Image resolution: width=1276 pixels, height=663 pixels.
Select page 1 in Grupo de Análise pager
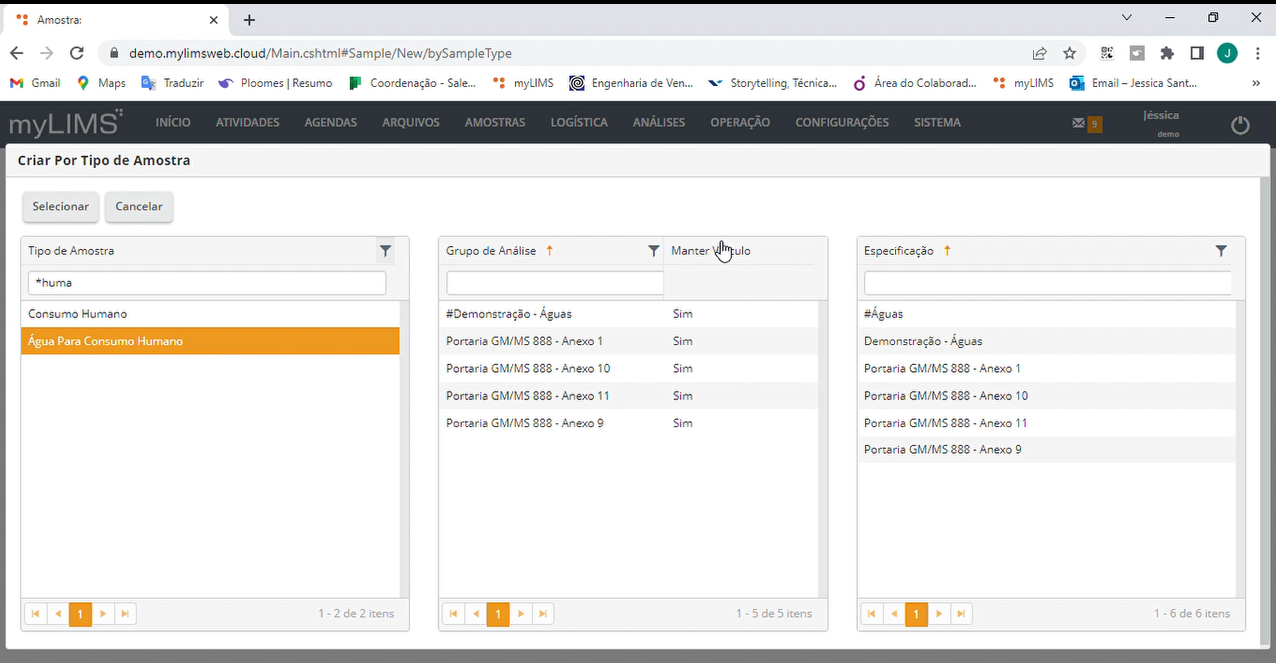coord(498,614)
